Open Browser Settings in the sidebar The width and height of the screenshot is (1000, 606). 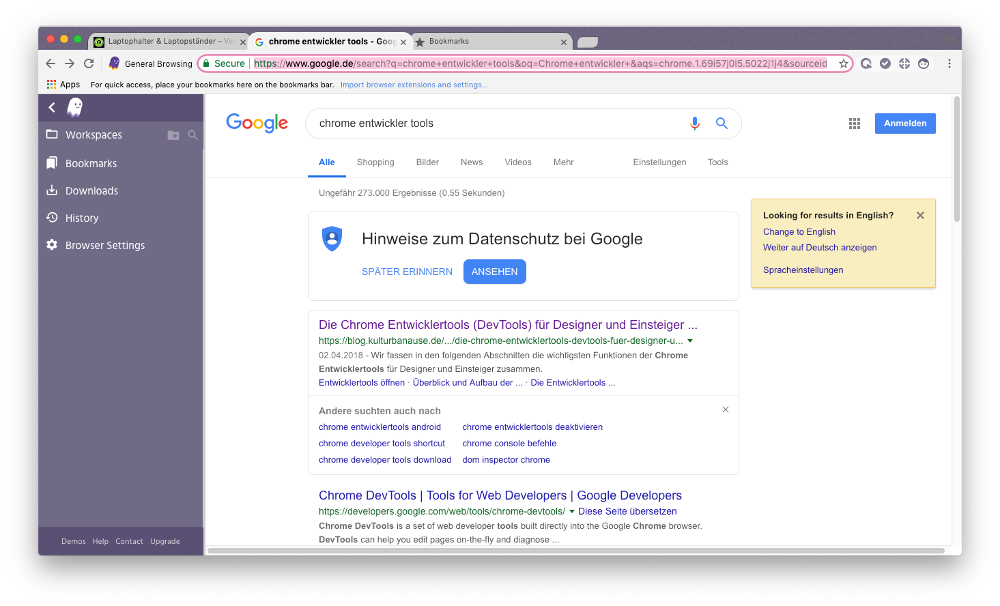[x=105, y=246]
